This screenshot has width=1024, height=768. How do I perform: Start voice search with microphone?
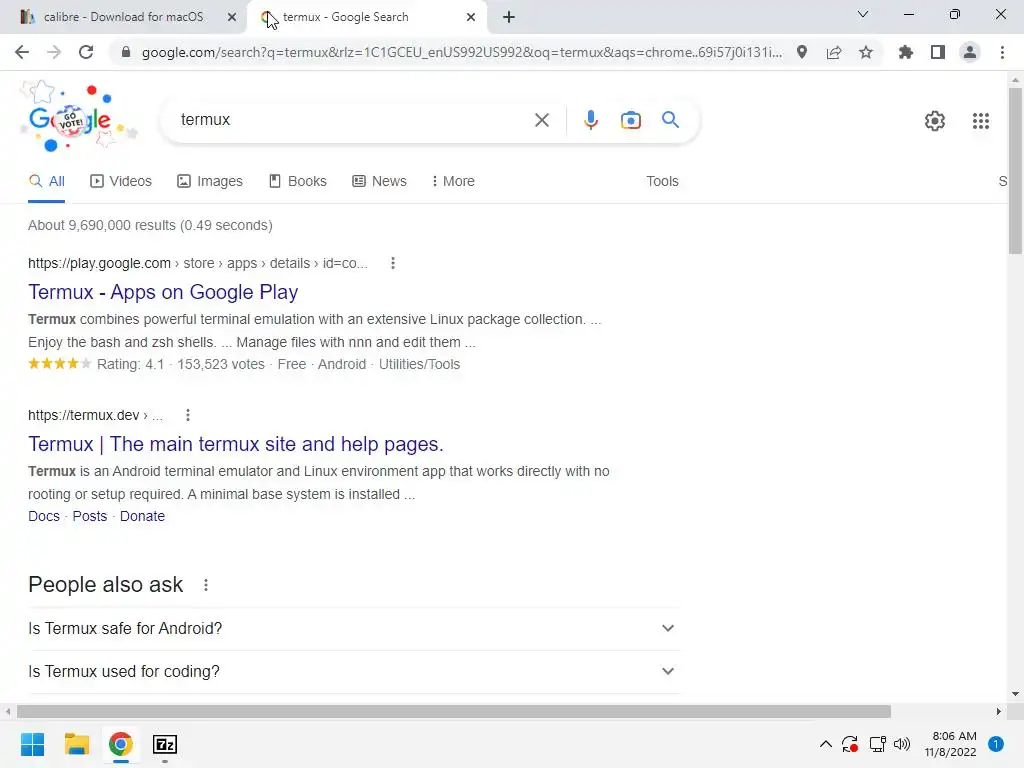[x=591, y=120]
